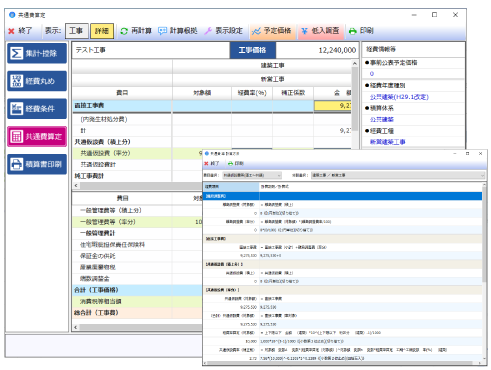Select the 一般管理費等(積上分) row
This screenshot has height=370, width=491.
click(138, 210)
